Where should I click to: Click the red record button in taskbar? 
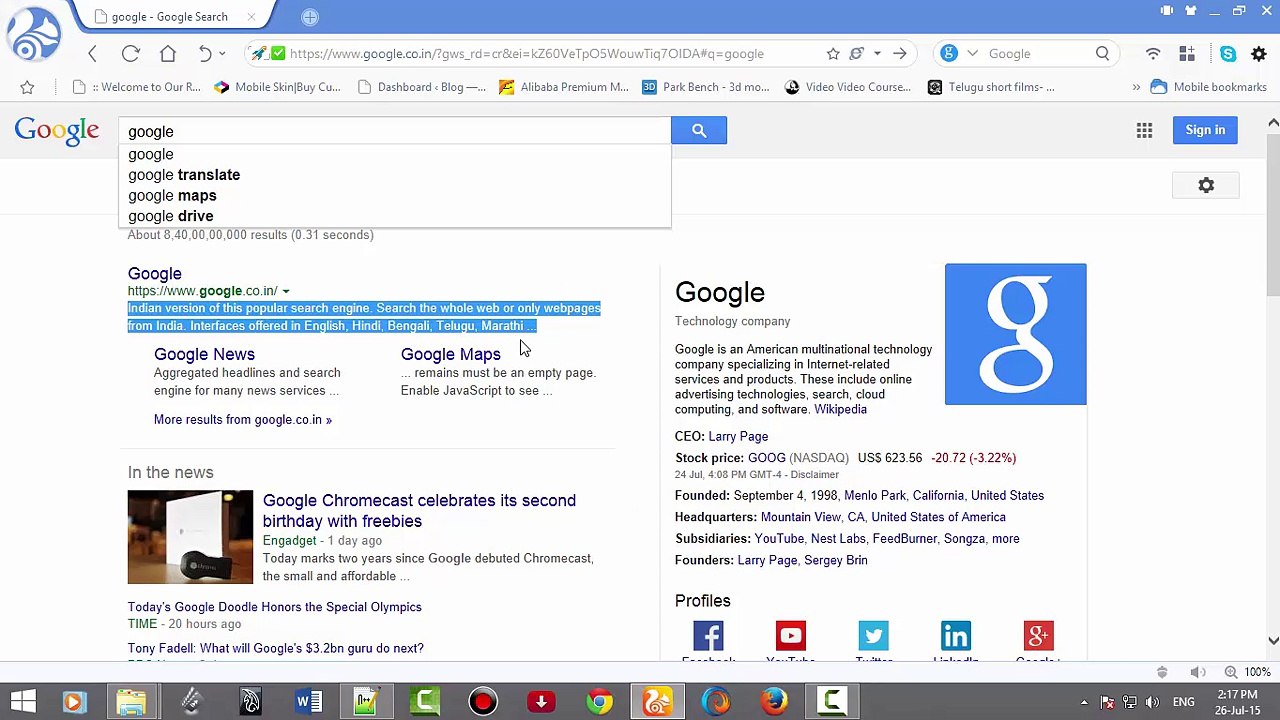tap(483, 701)
